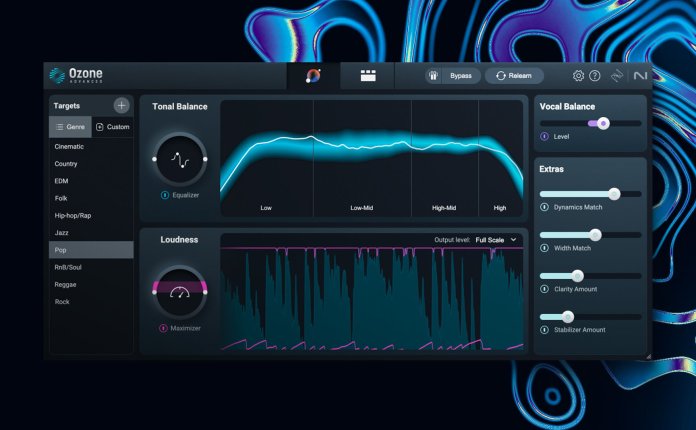The height and width of the screenshot is (430, 696).
Task: Click the Low band in Tonal Balance graph
Action: [267, 158]
